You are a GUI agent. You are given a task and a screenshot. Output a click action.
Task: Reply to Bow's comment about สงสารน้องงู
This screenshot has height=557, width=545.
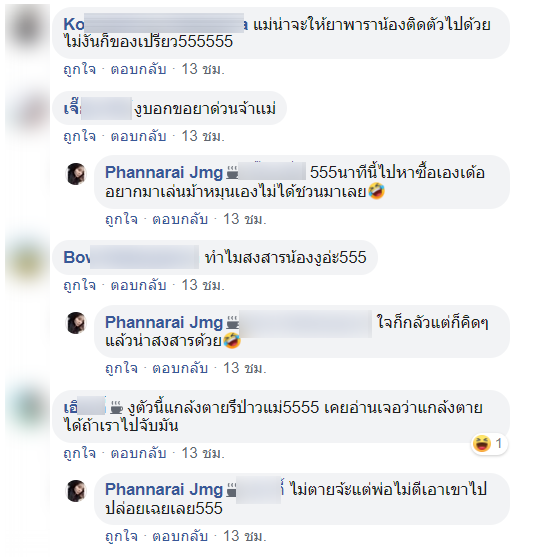click(138, 285)
